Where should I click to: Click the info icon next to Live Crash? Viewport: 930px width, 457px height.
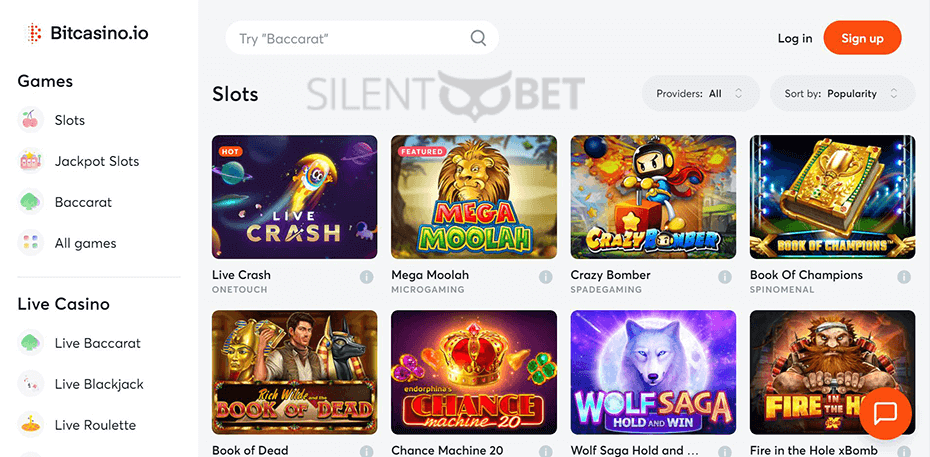pos(367,277)
